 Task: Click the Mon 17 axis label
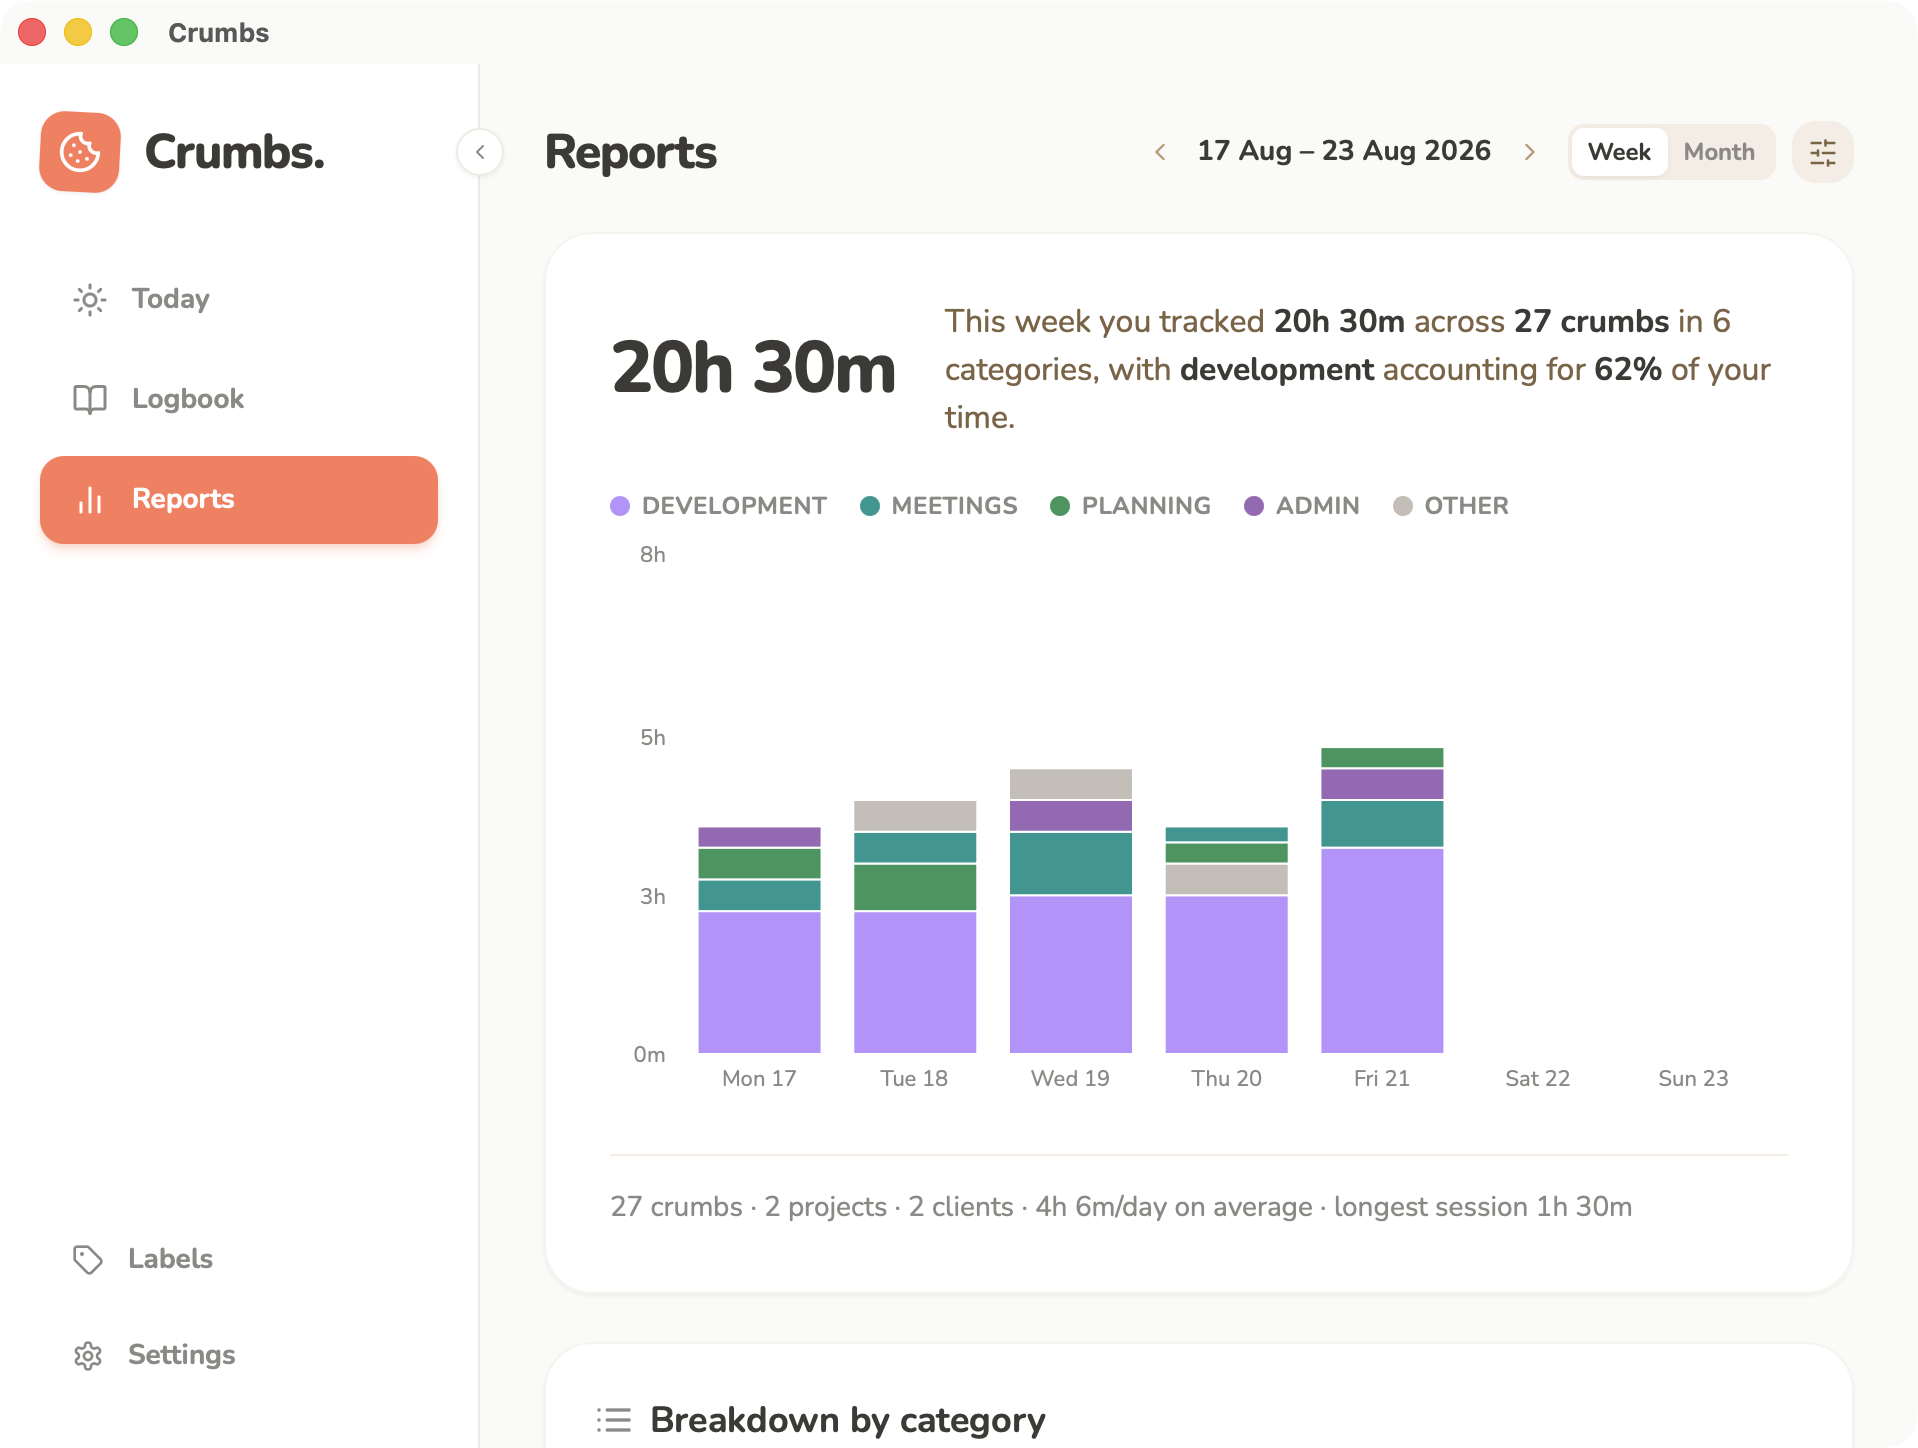(759, 1078)
